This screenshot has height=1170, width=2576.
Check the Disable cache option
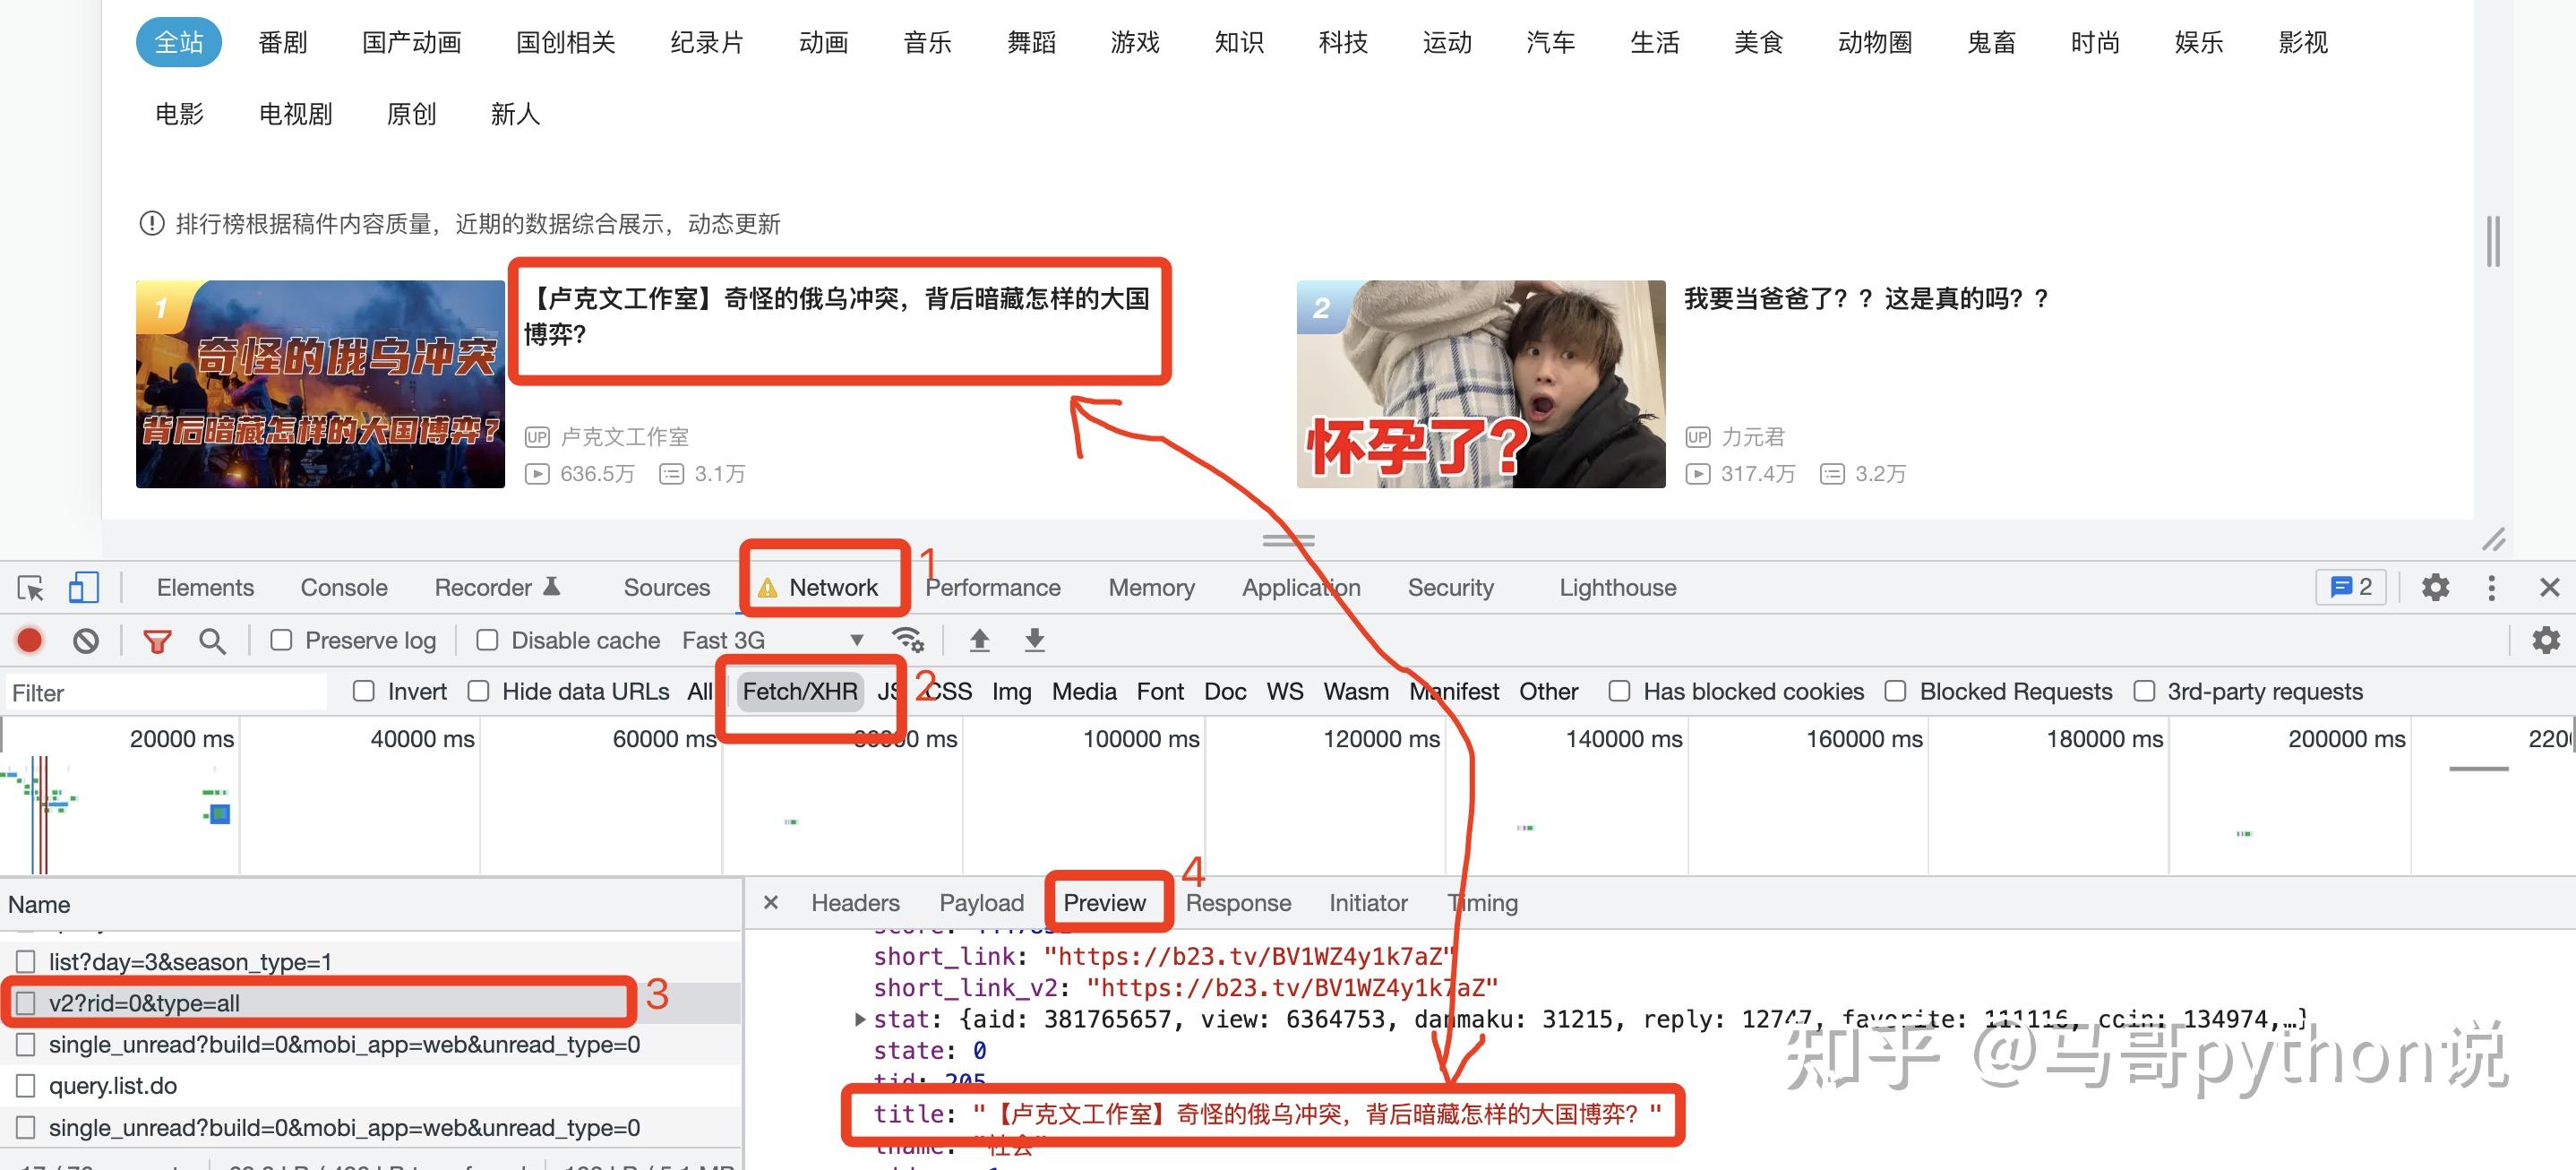point(488,640)
